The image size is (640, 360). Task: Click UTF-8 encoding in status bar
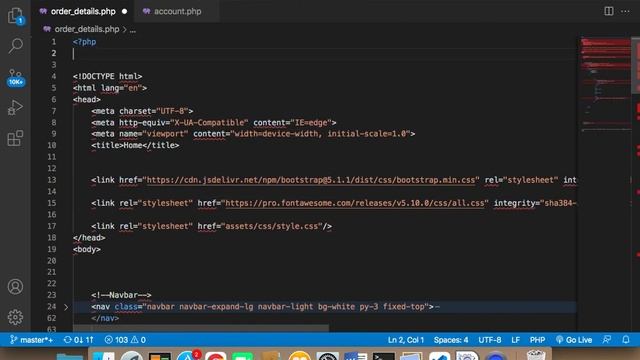pos(490,340)
